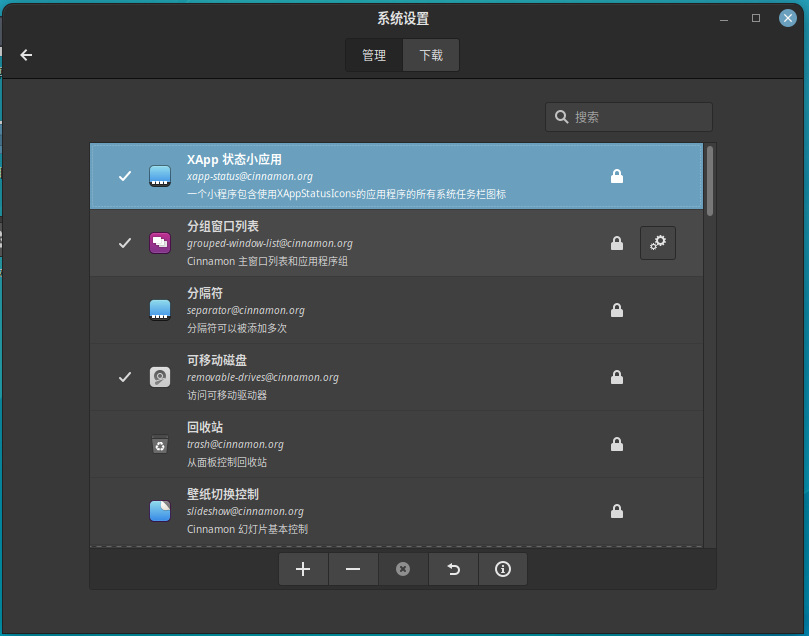Click the 回收站 trash bin icon
Viewport: 809px width, 636px height.
click(160, 444)
